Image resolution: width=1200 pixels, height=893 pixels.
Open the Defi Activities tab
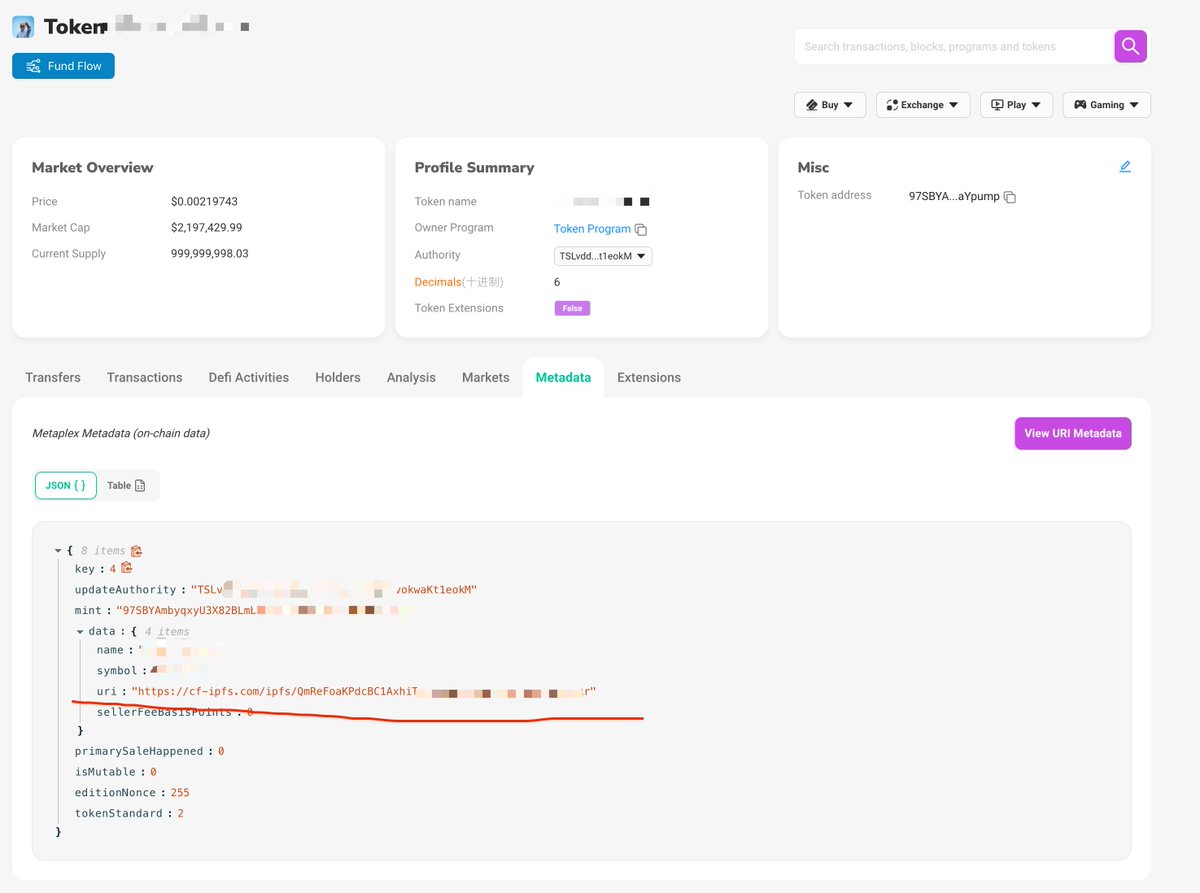(248, 377)
